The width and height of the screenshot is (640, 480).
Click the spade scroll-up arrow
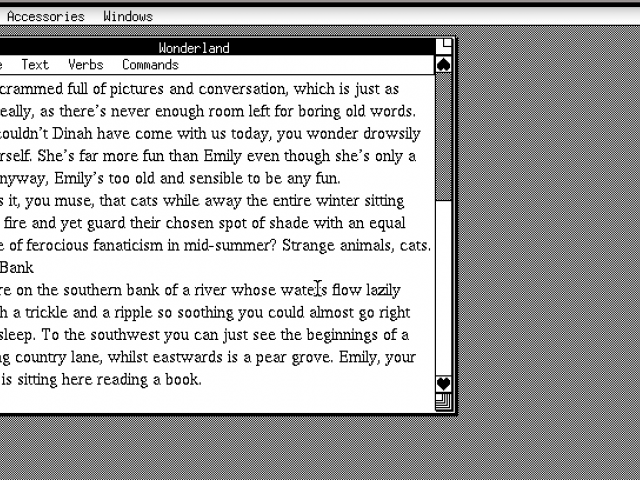tap(444, 65)
